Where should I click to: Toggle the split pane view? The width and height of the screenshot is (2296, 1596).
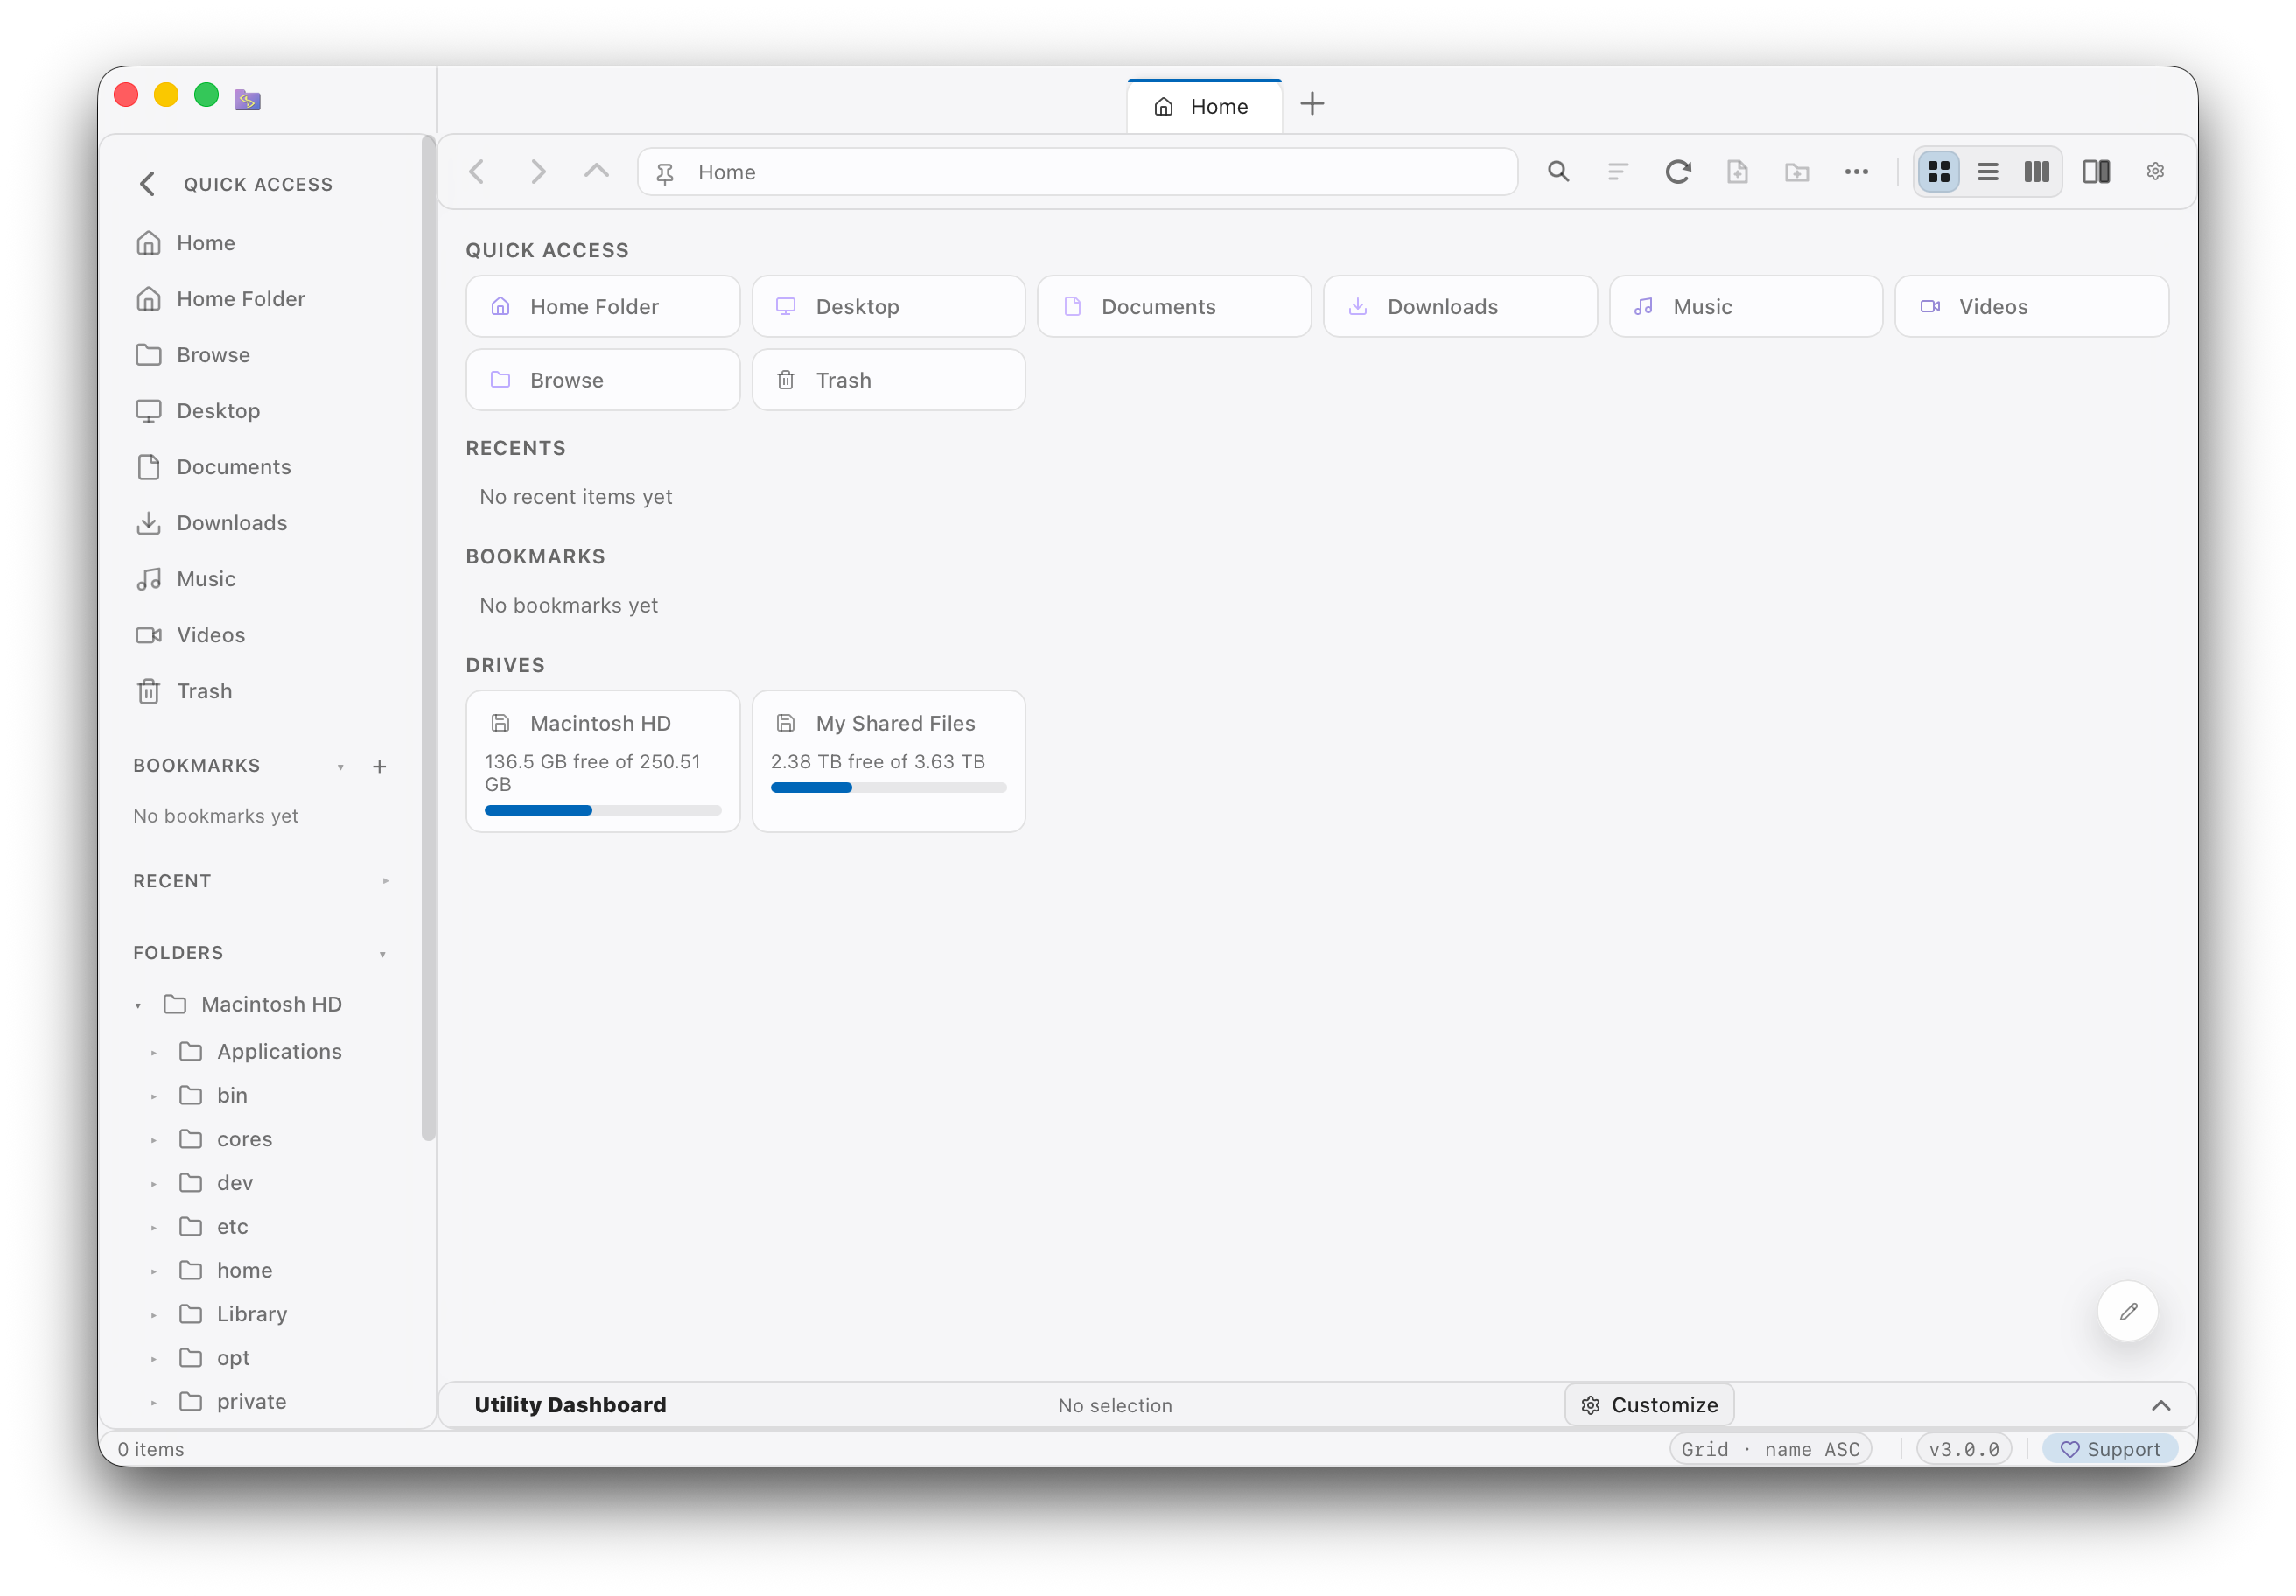(x=2097, y=172)
